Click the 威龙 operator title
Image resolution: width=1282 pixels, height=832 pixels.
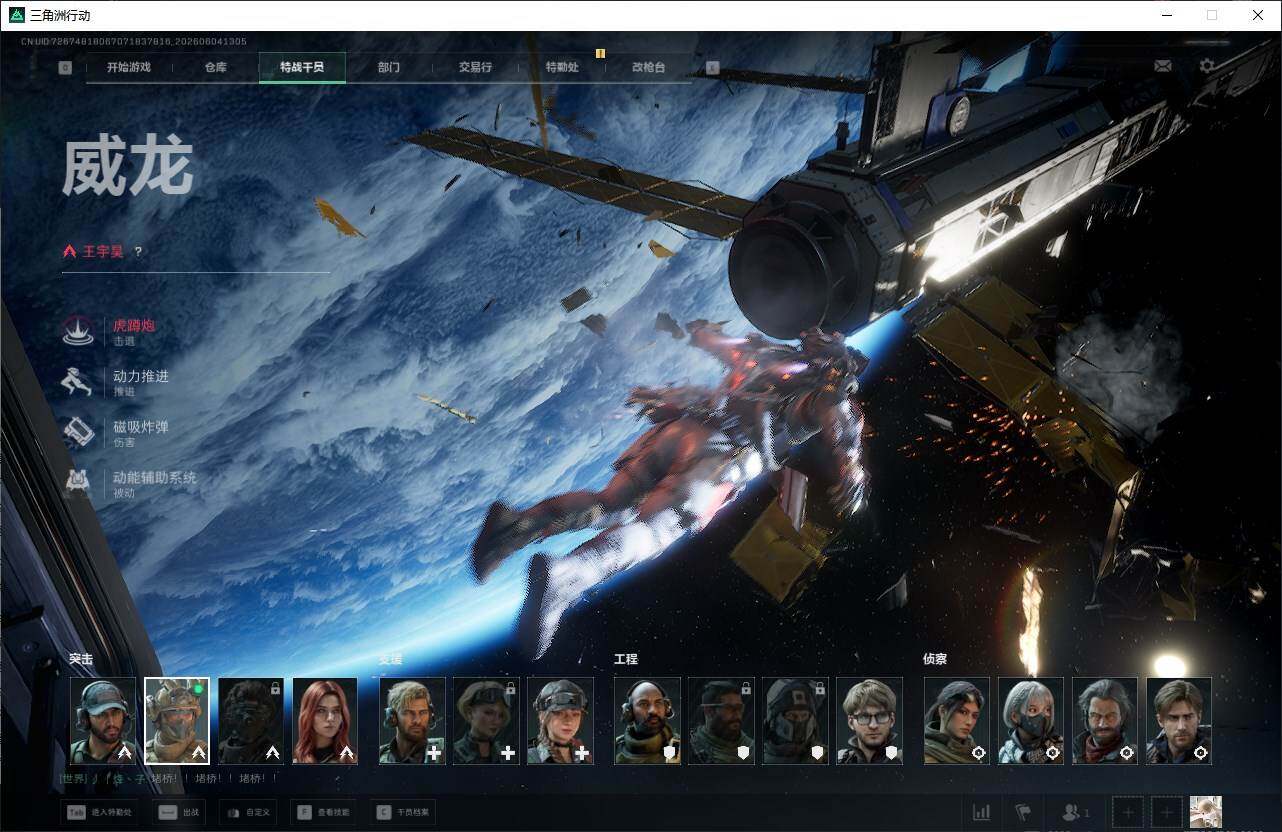(127, 167)
